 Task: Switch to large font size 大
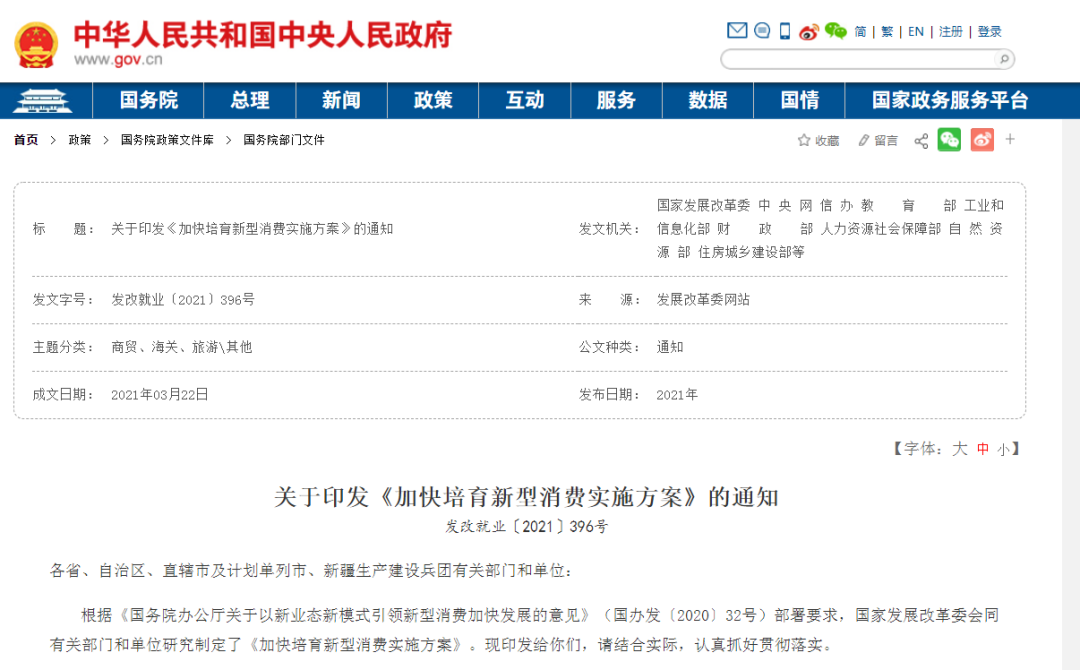click(959, 449)
